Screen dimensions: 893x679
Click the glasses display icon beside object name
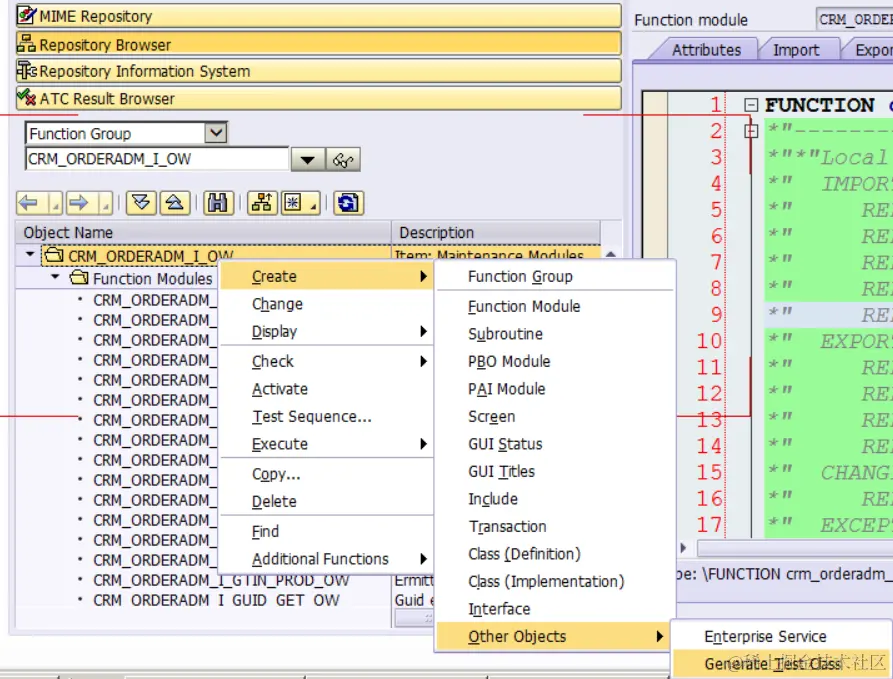click(x=343, y=160)
